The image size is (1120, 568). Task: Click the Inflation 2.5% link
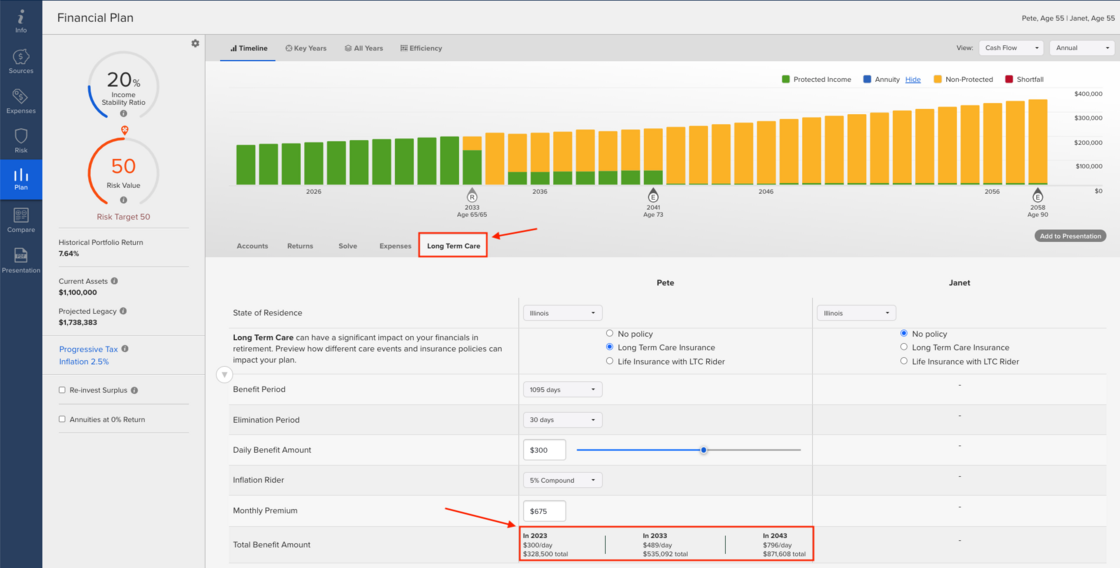point(84,362)
